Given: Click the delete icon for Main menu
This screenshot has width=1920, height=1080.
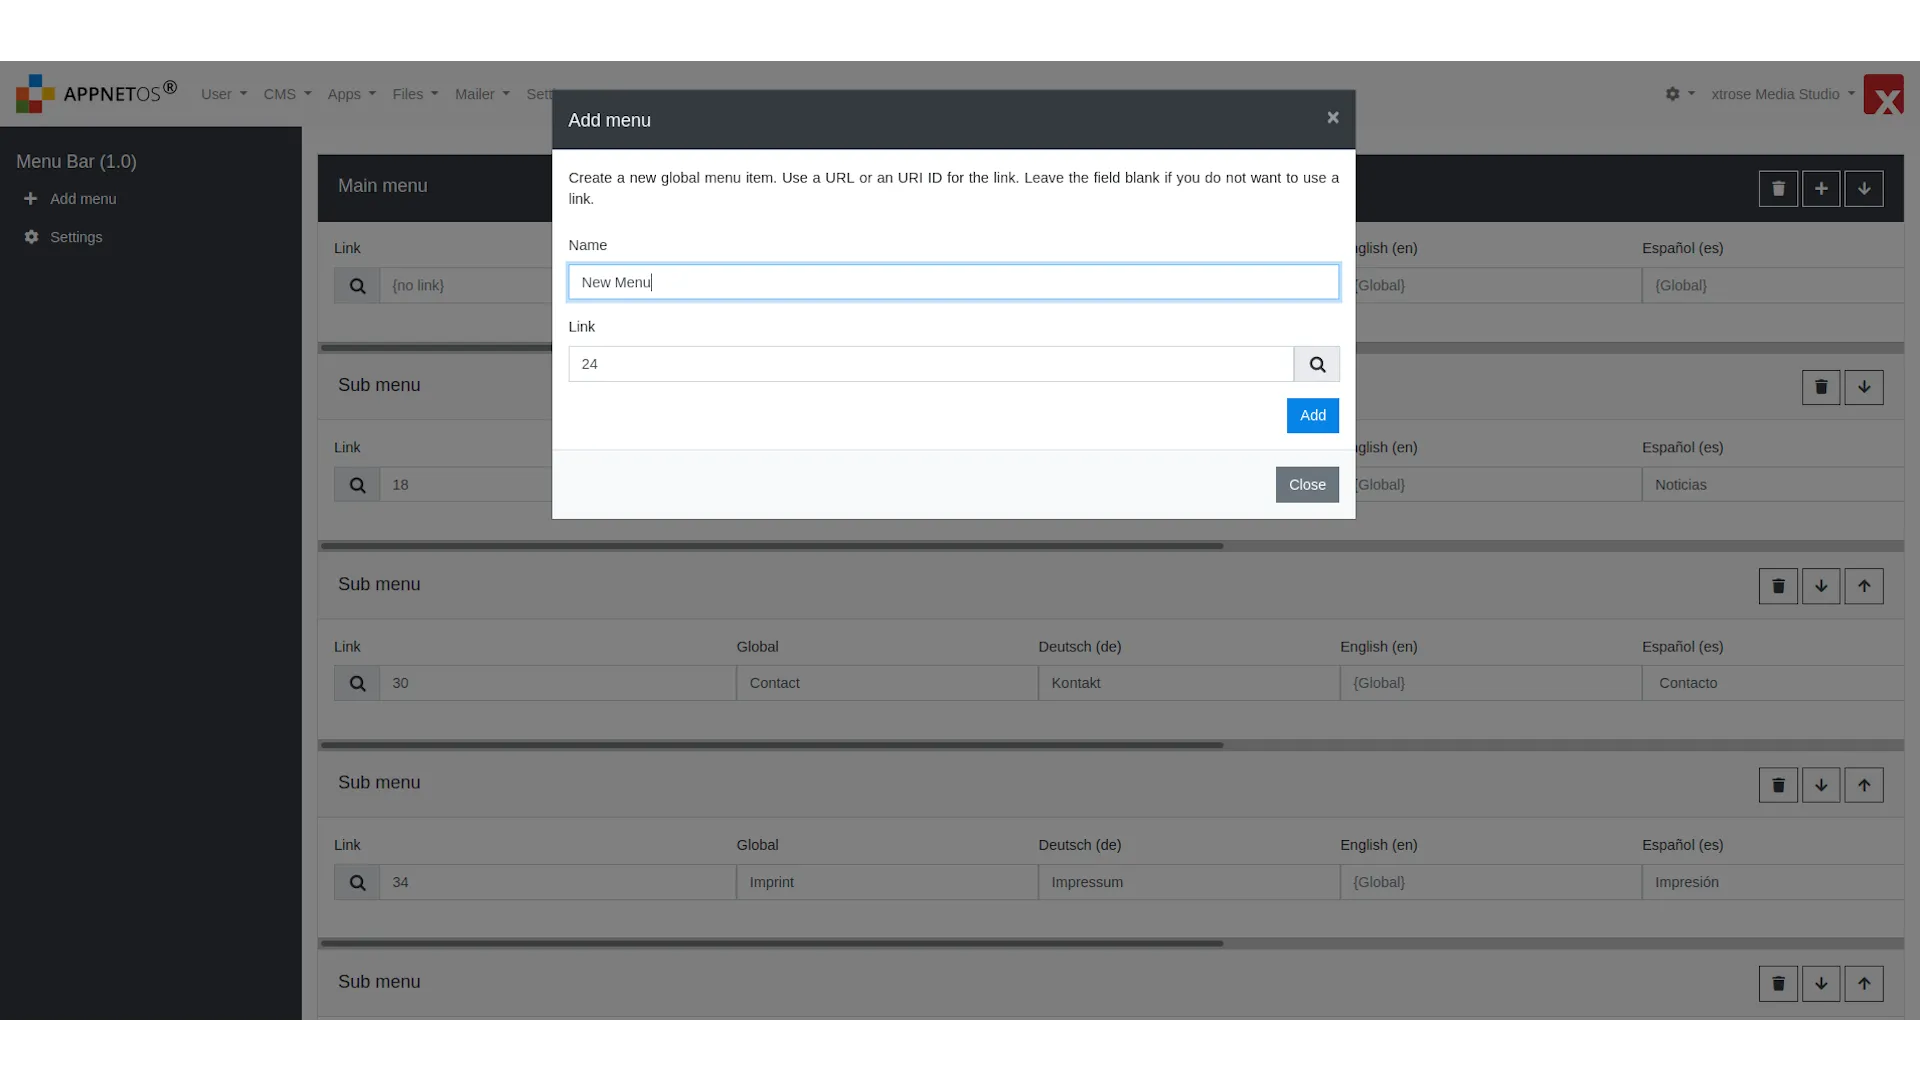Looking at the screenshot, I should pyautogui.click(x=1779, y=187).
